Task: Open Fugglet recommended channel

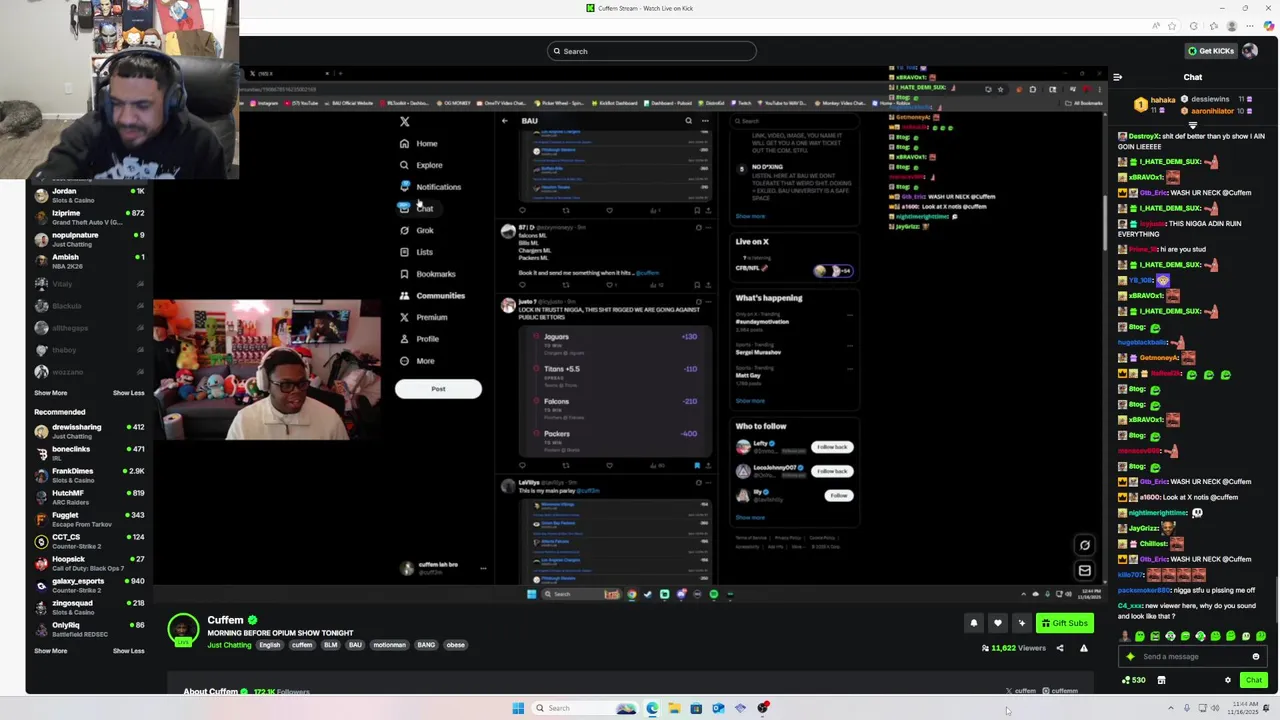Action: [89, 519]
